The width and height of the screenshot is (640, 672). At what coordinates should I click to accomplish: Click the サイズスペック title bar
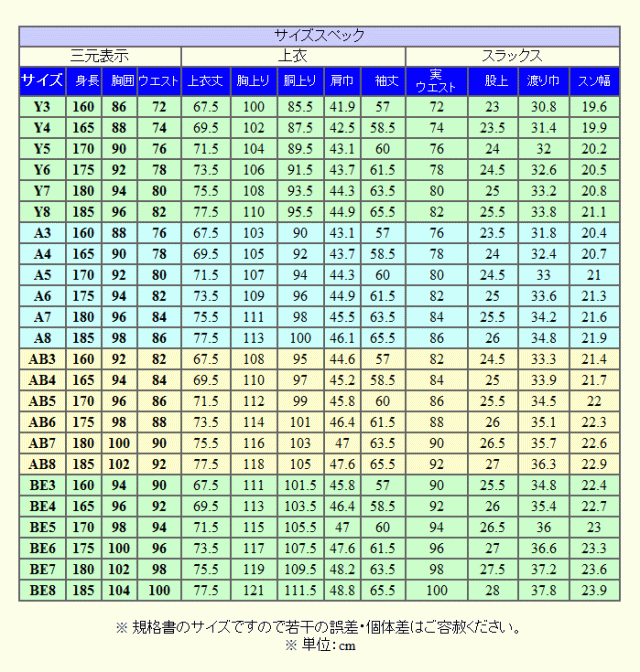(320, 36)
